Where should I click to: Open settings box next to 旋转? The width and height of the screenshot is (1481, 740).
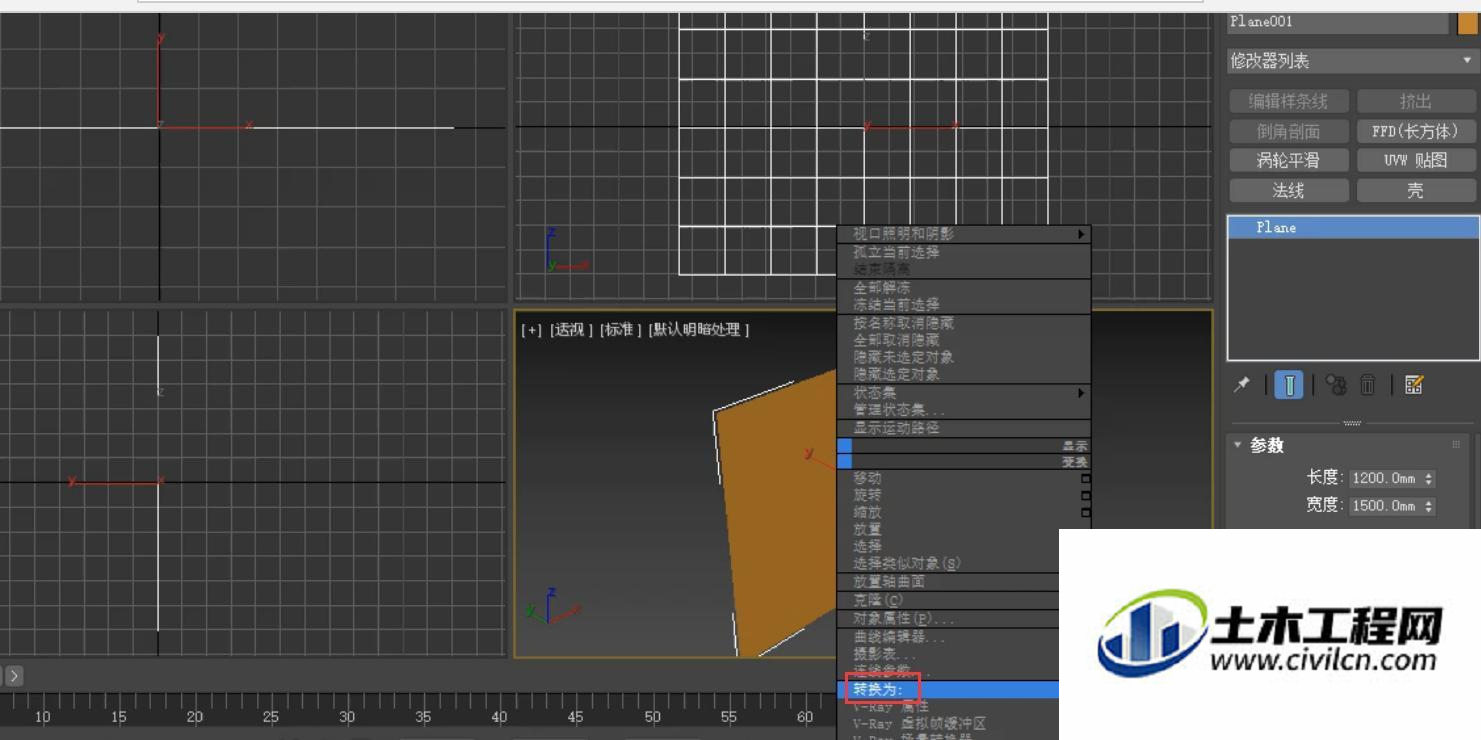[x=1085, y=496]
